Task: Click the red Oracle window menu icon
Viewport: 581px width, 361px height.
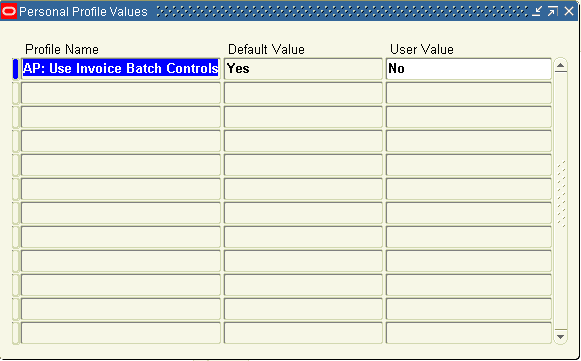Action: (9, 11)
